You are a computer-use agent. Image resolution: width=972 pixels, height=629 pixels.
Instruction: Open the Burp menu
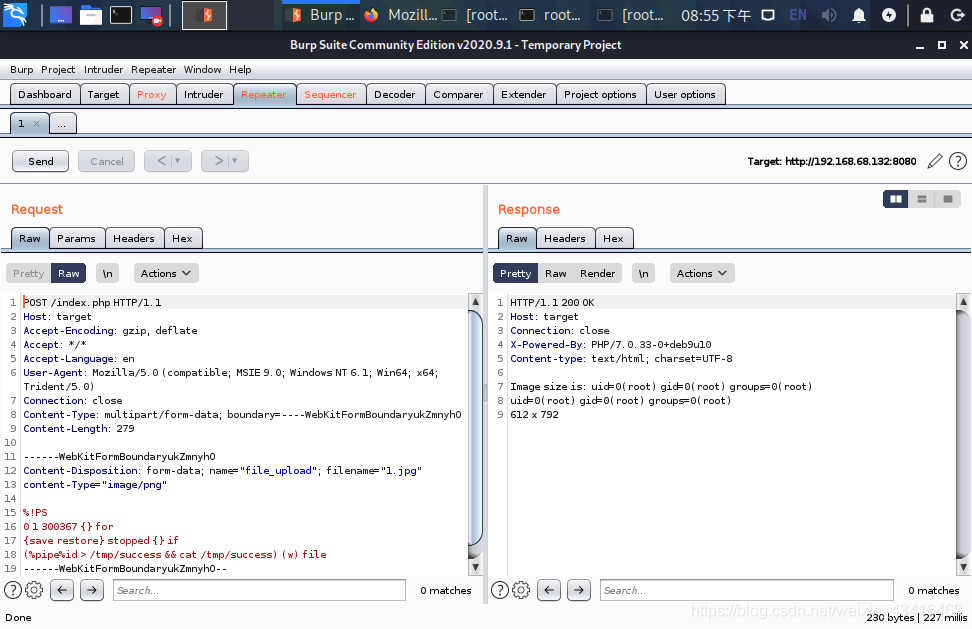click(21, 69)
